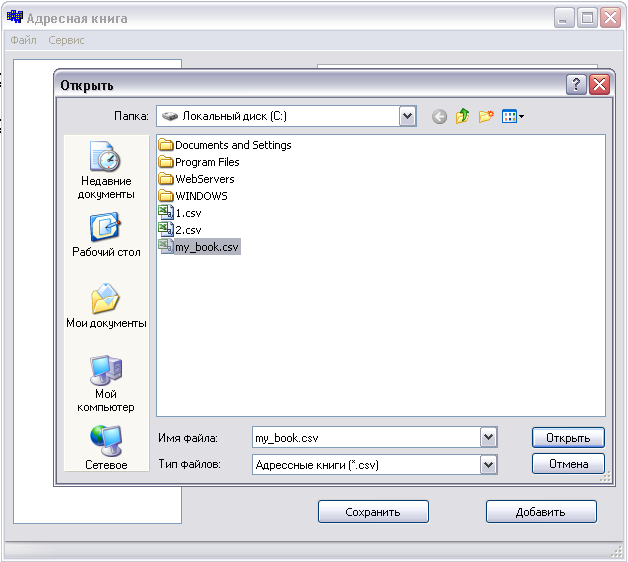Select the WebServers folder
The width and height of the screenshot is (628, 562).
[x=196, y=179]
